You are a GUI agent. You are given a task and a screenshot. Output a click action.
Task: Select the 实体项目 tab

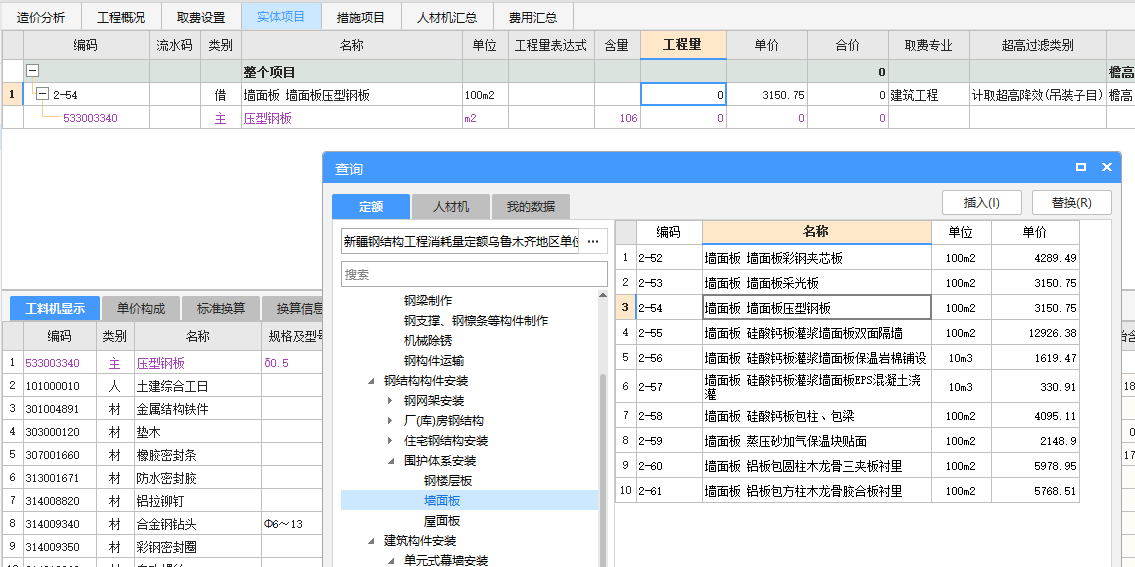click(281, 17)
